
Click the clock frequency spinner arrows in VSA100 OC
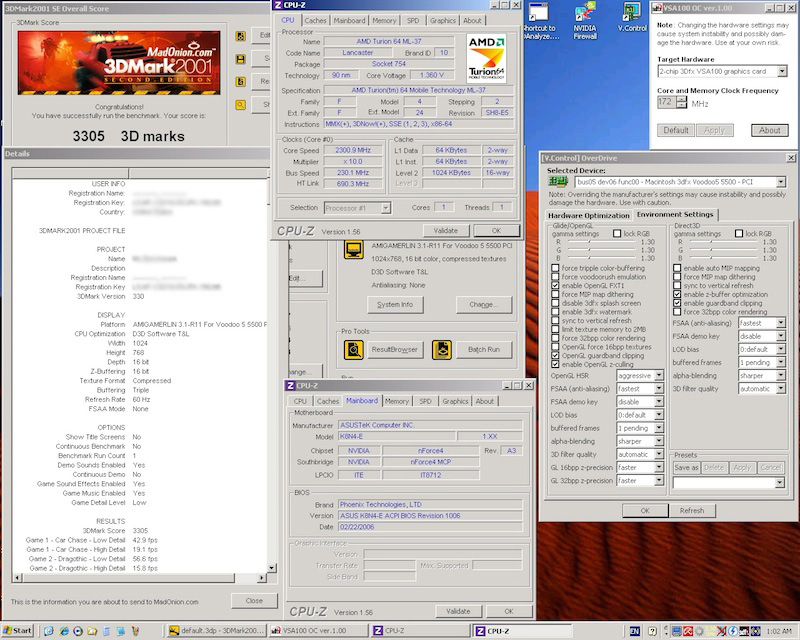point(682,102)
